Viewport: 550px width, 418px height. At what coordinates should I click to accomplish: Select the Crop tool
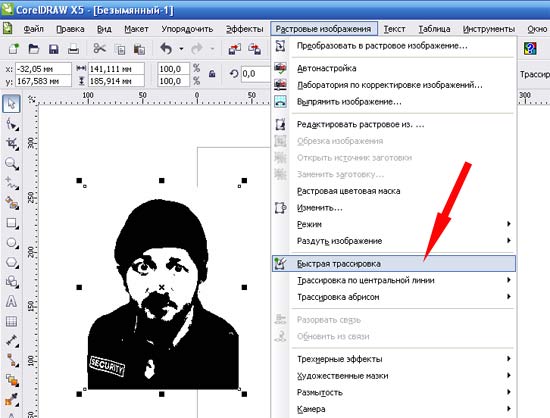pos(12,143)
